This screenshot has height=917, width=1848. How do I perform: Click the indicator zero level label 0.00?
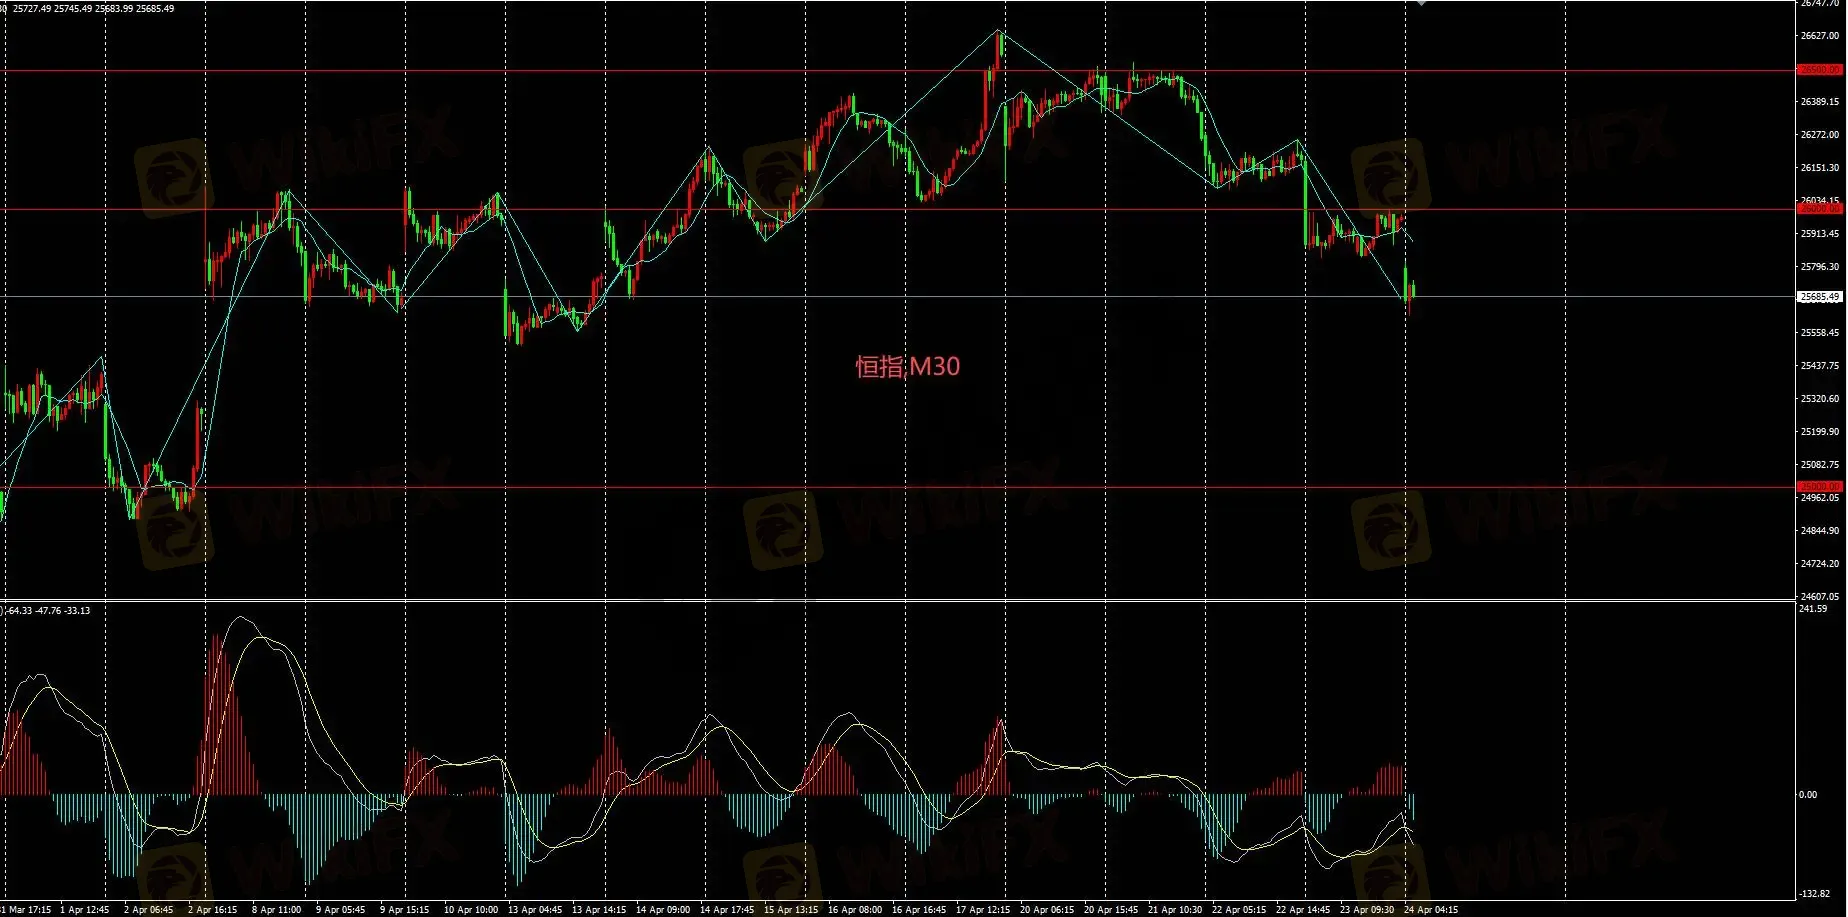(1808, 795)
